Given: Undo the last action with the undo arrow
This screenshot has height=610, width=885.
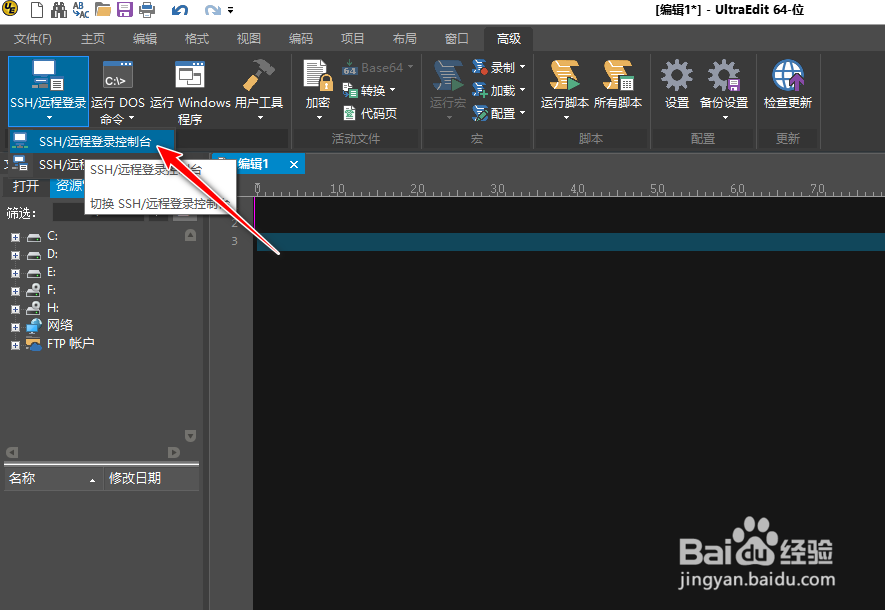Looking at the screenshot, I should tap(179, 10).
